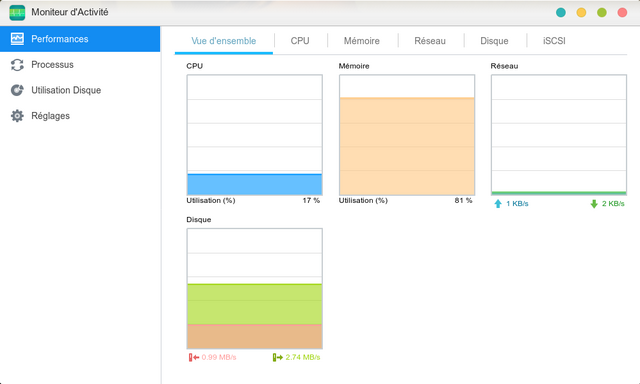Click the red disk read icon
Viewport: 640px width, 384px height.
click(x=193, y=357)
